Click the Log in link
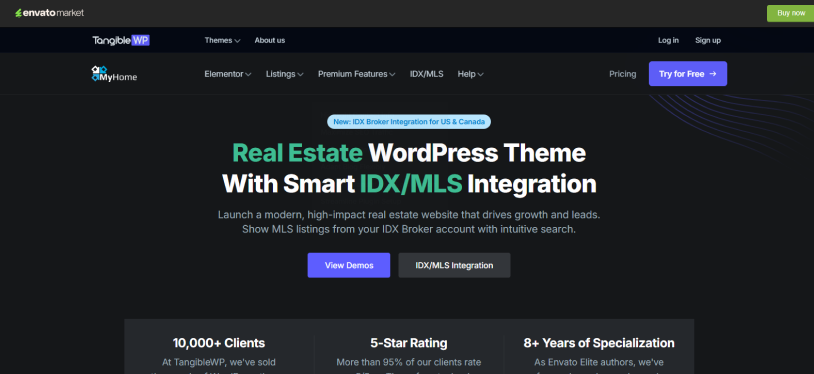This screenshot has width=814, height=374. pyautogui.click(x=668, y=40)
